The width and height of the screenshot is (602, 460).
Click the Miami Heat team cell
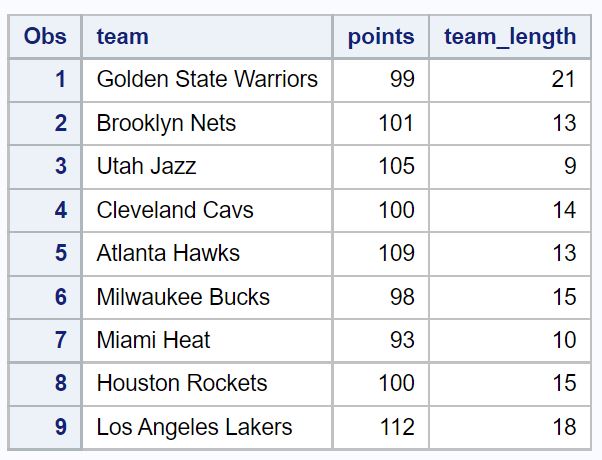point(153,340)
